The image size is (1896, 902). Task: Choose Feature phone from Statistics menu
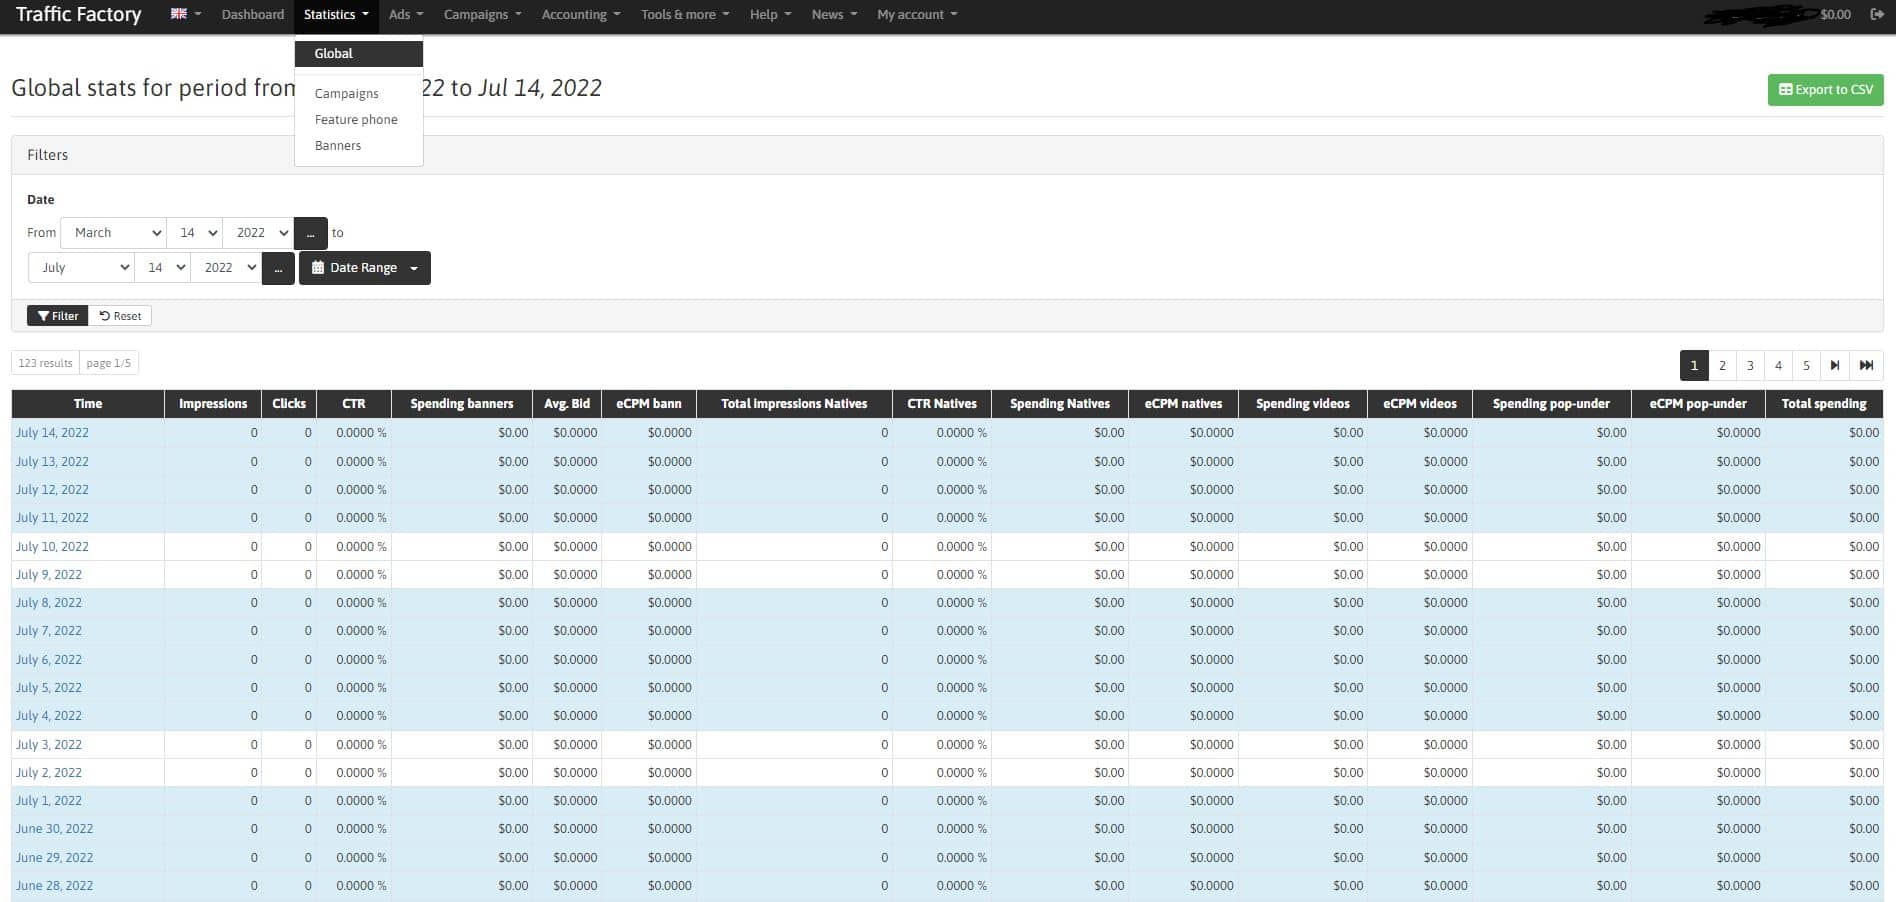tap(356, 119)
